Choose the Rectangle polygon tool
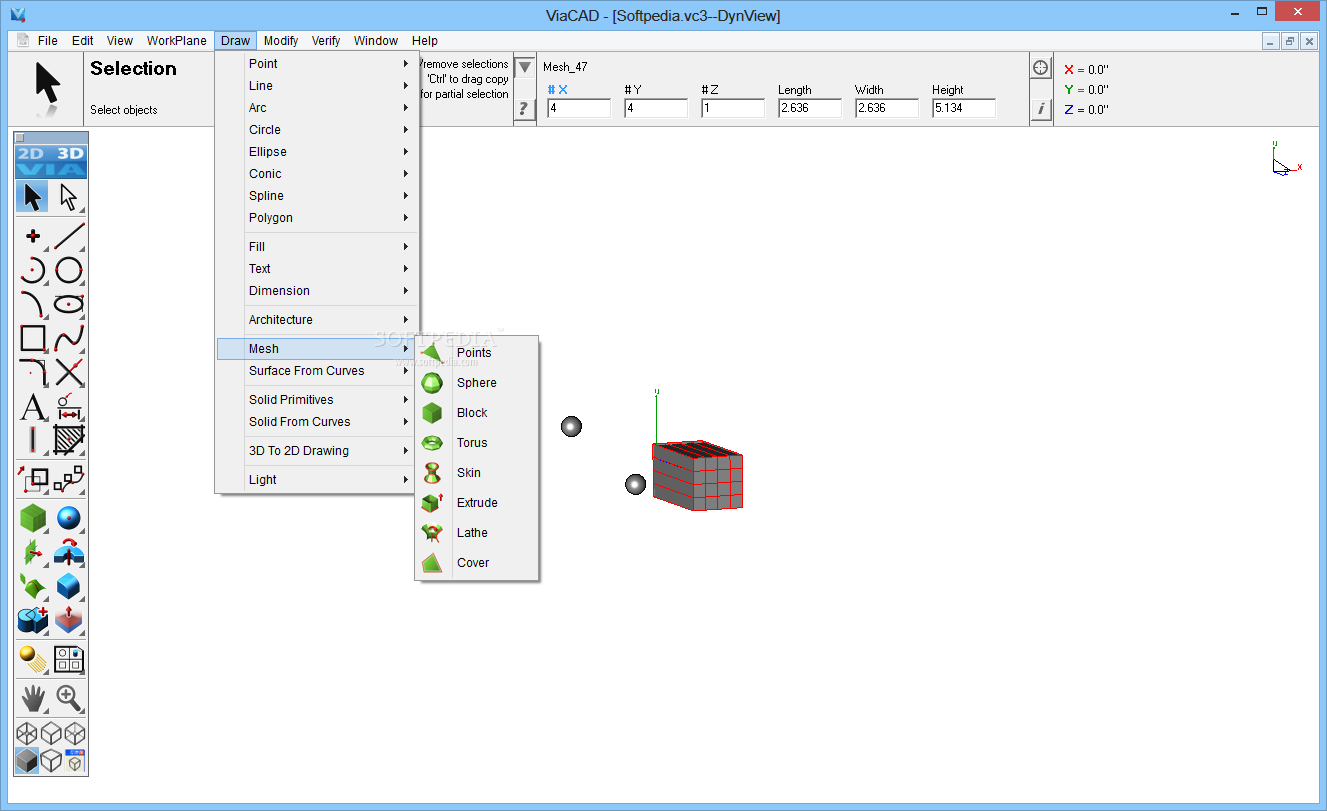This screenshot has width=1327, height=811. (33, 338)
